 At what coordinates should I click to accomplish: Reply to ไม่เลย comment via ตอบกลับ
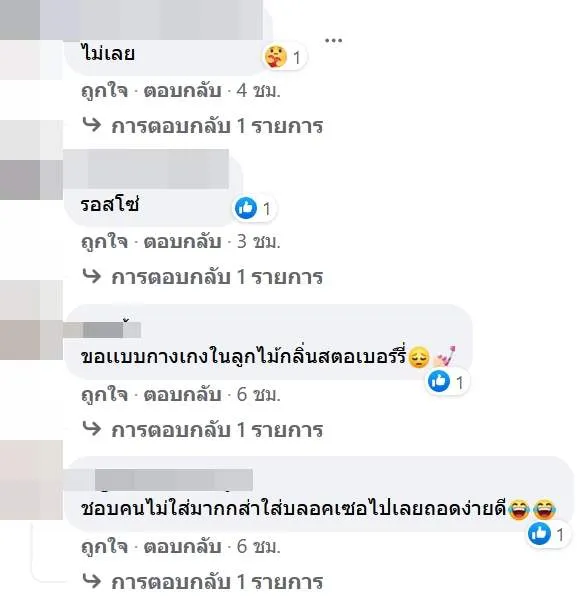tap(183, 91)
